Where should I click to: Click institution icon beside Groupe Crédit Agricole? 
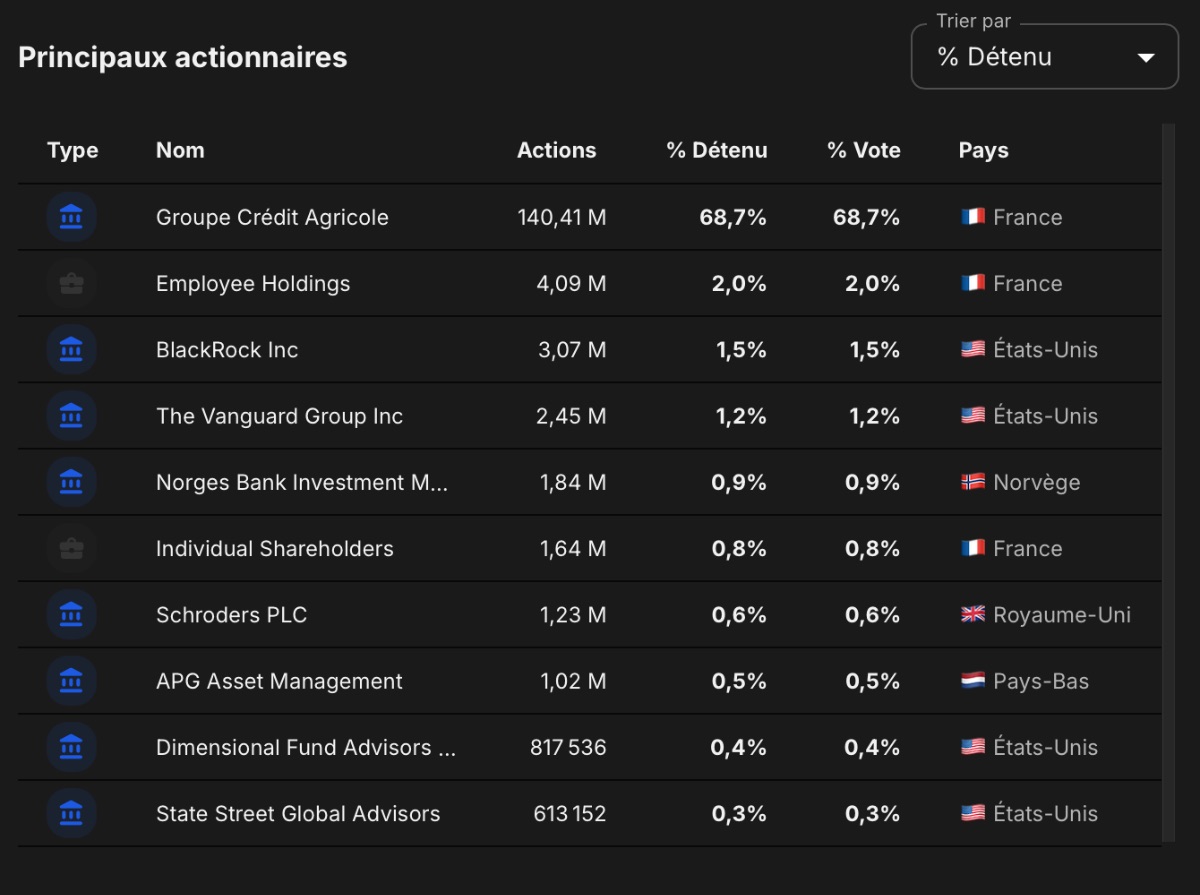(71, 217)
